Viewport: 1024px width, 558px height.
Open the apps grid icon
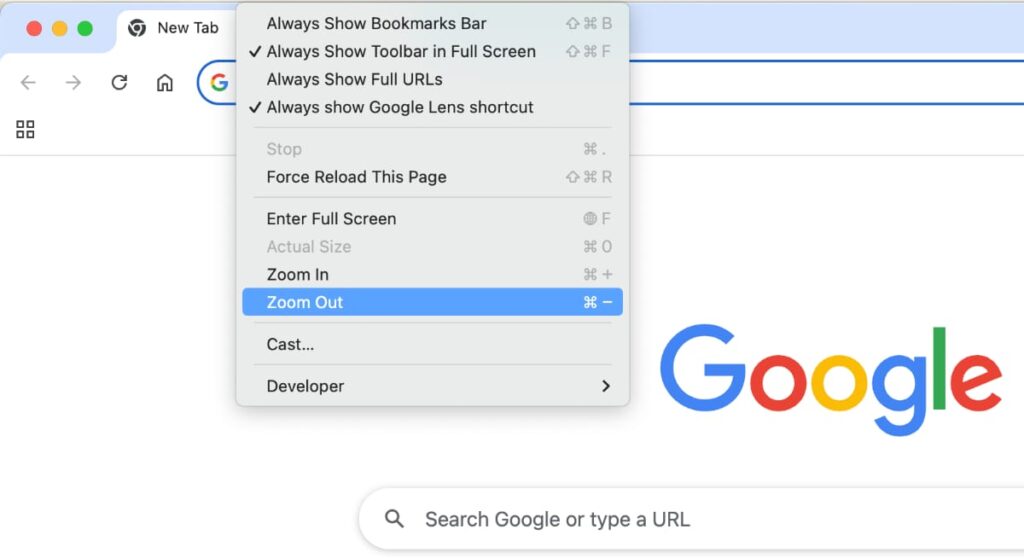coord(26,129)
